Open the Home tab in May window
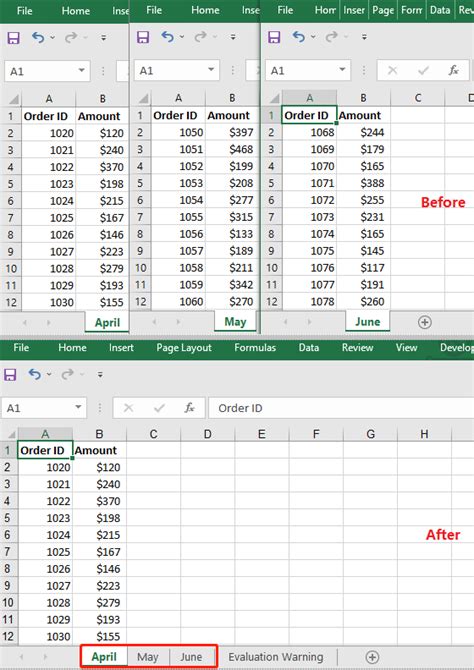Screen dimensions: 474x670 205,10
